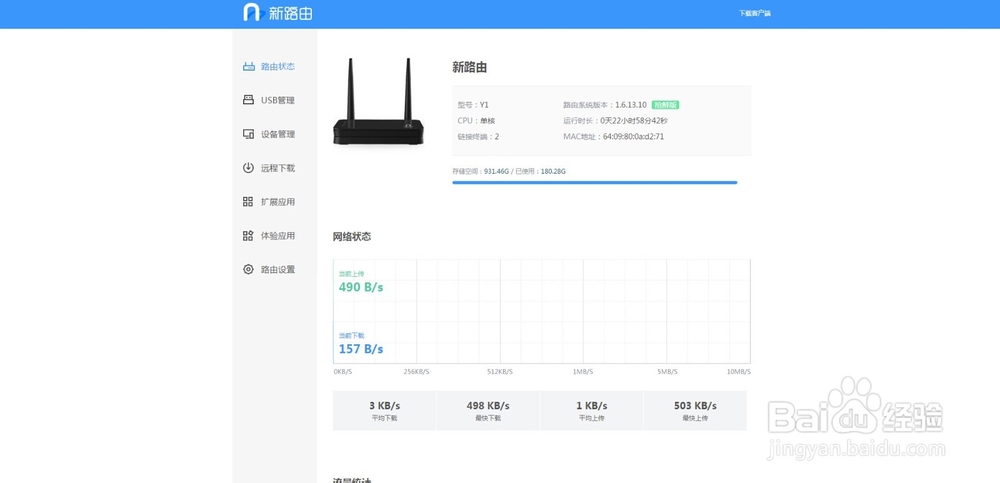Click the 新路由 logo icon in header

252,13
